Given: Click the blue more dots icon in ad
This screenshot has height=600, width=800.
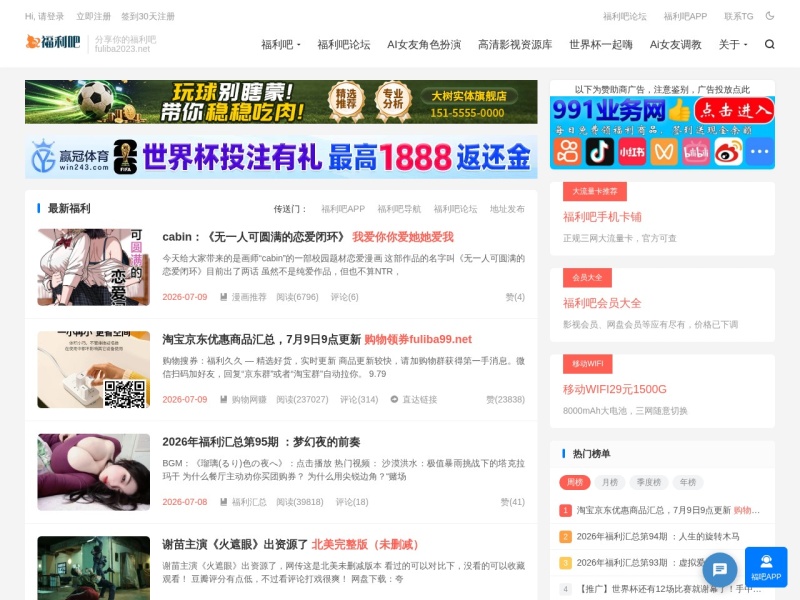Looking at the screenshot, I should pos(760,152).
